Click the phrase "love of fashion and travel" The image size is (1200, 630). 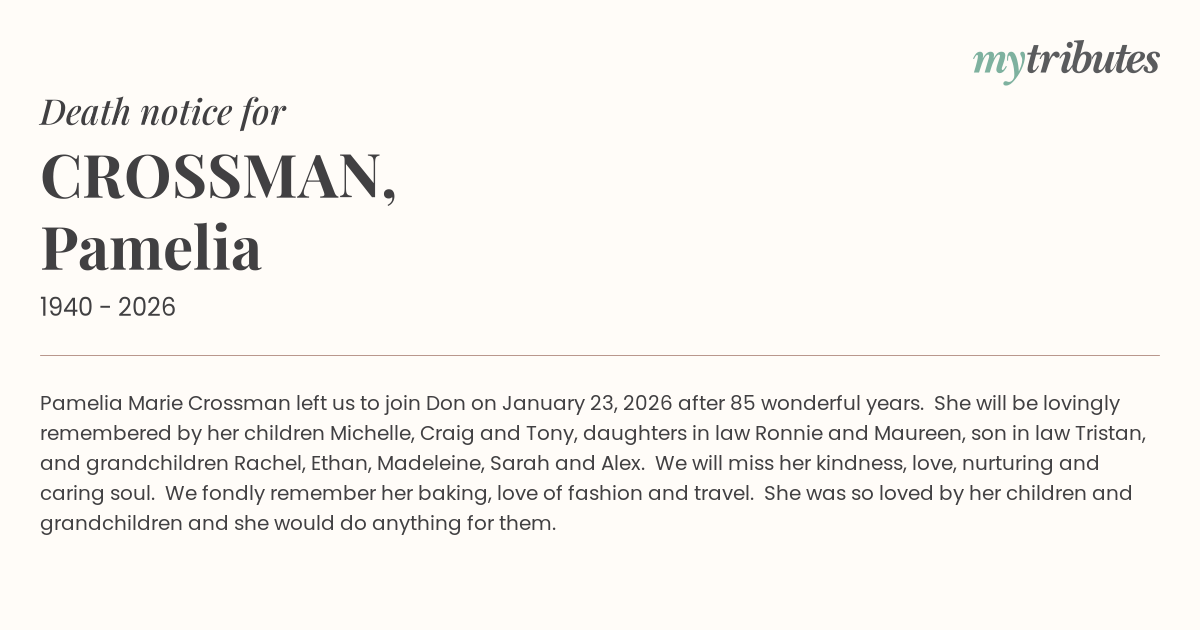(x=621, y=493)
